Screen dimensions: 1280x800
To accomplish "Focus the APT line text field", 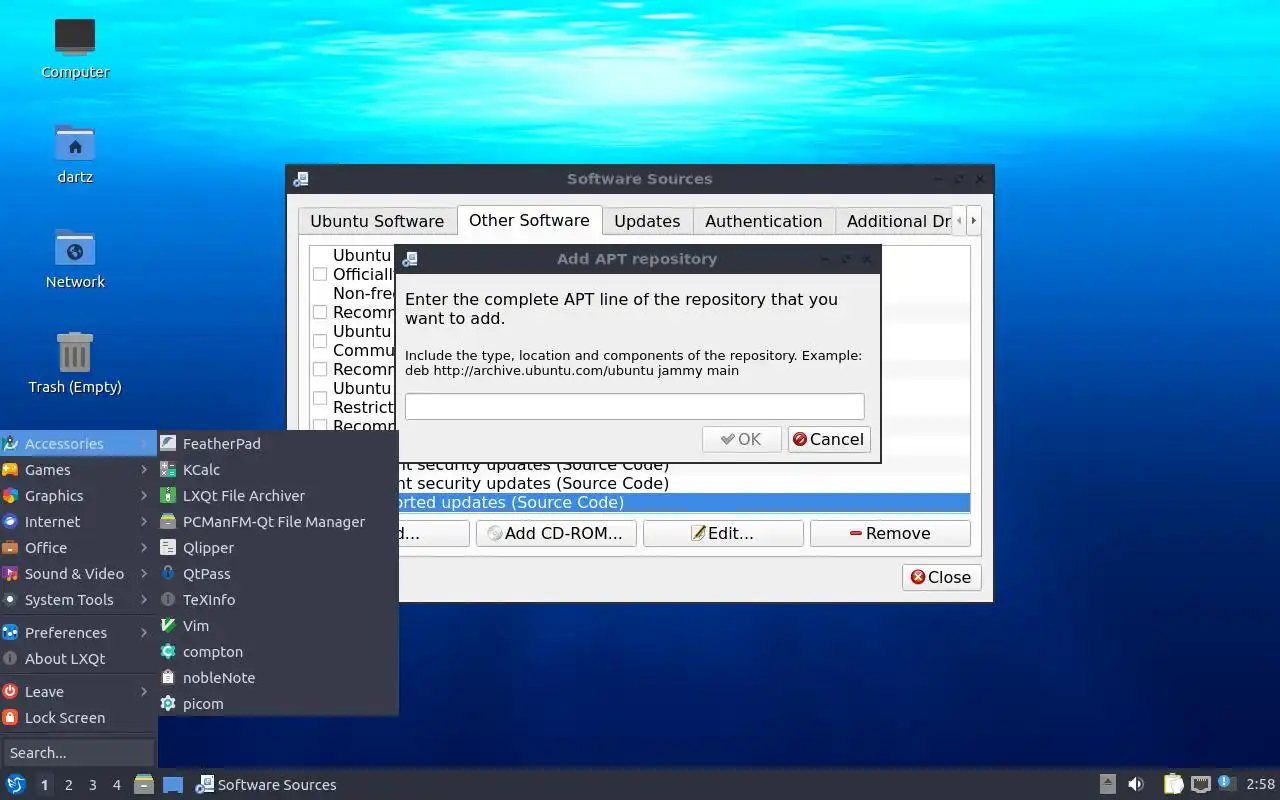I will point(635,406).
